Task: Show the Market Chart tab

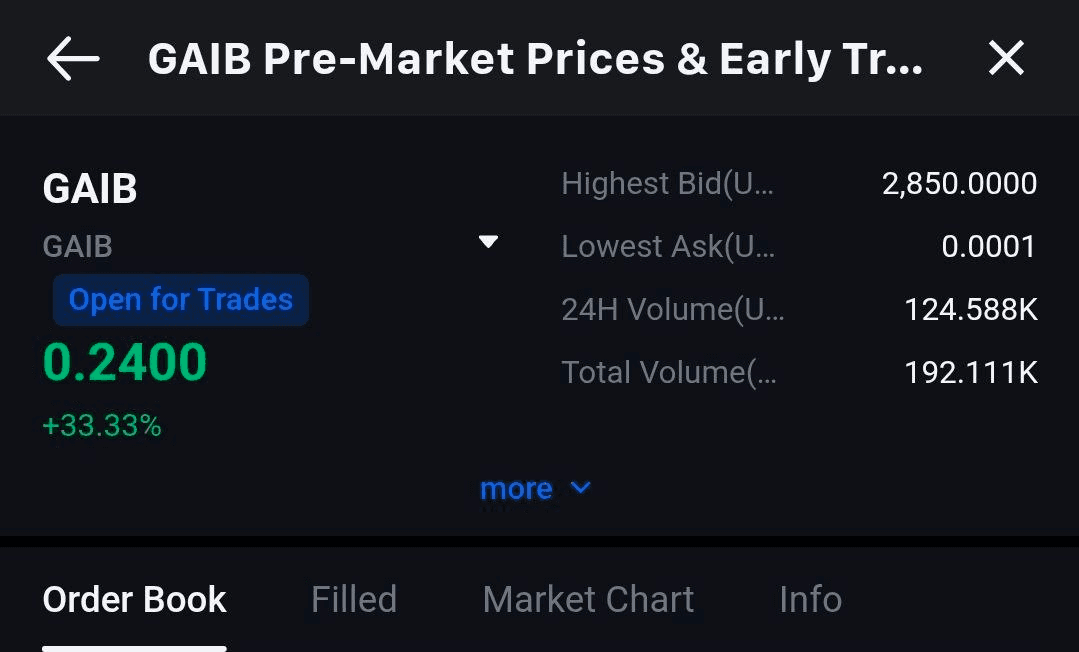Action: click(588, 600)
